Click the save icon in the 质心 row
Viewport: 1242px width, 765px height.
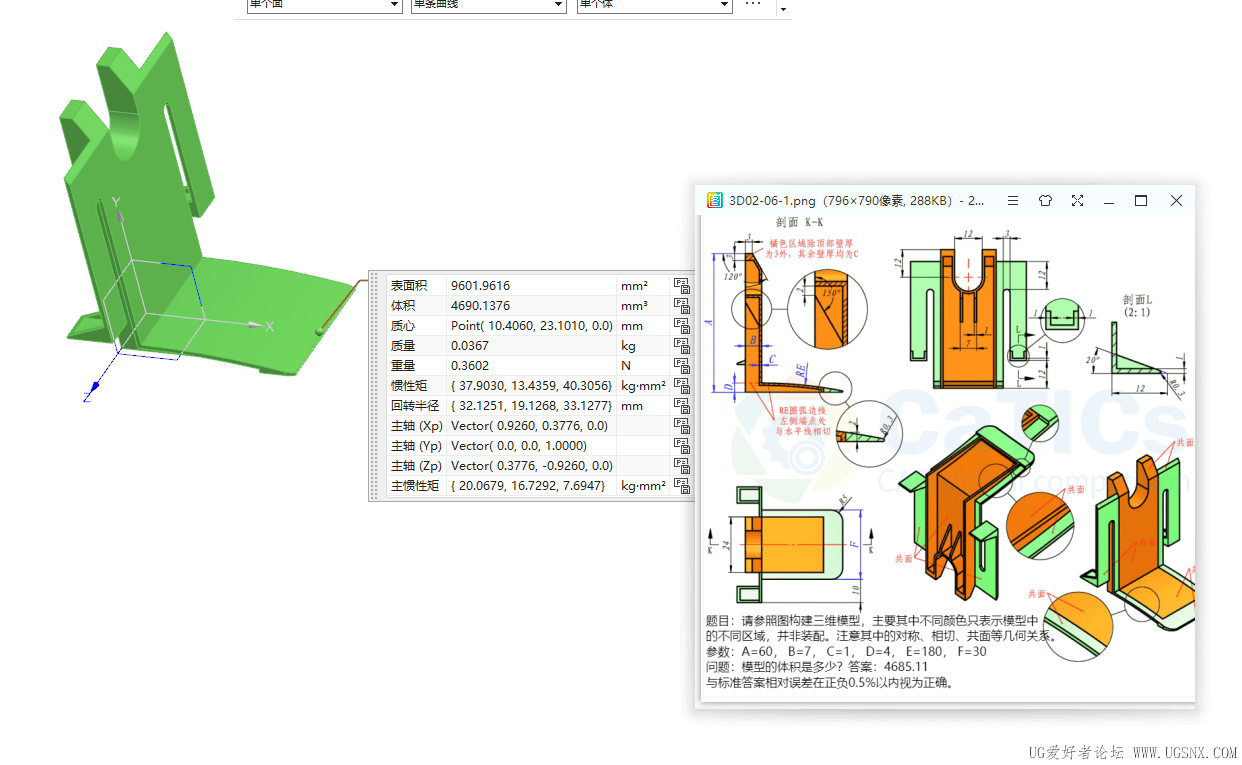[x=682, y=326]
